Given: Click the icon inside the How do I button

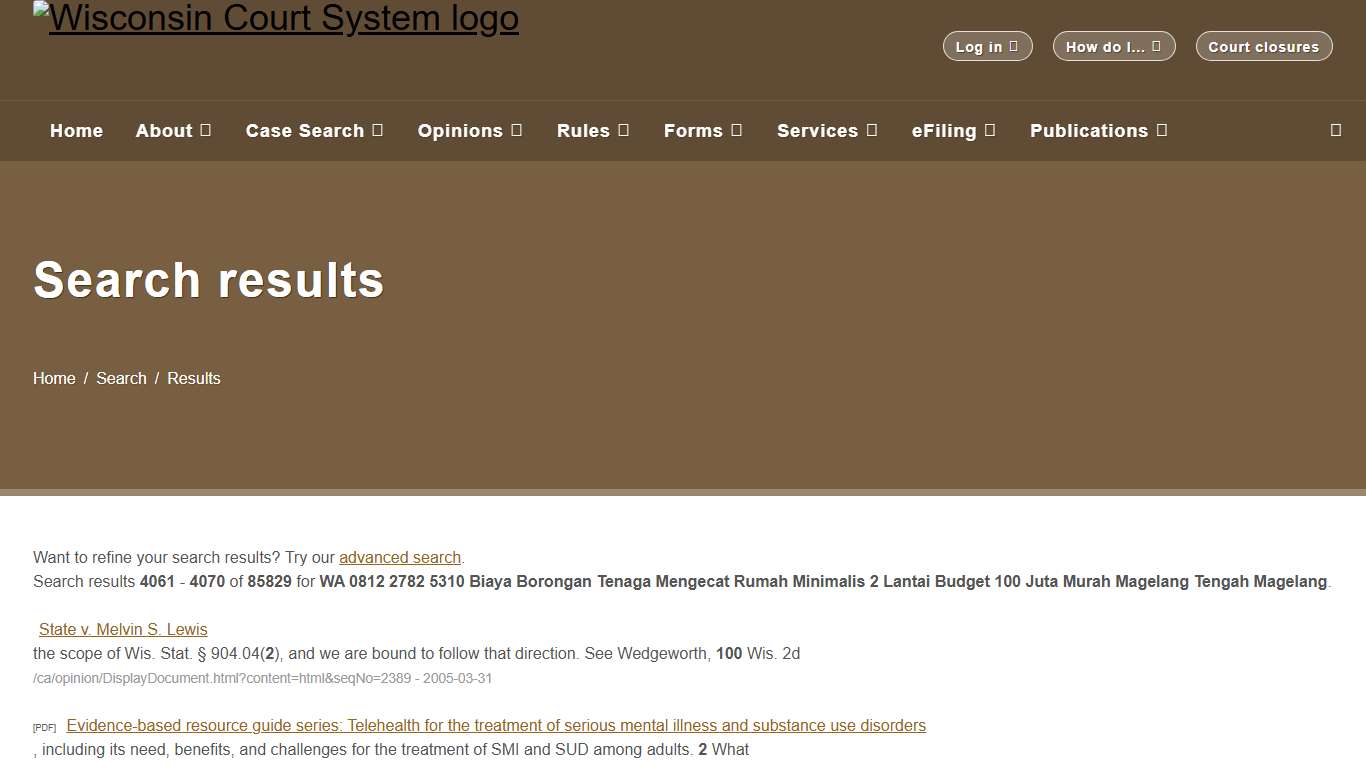Looking at the screenshot, I should (x=1158, y=46).
